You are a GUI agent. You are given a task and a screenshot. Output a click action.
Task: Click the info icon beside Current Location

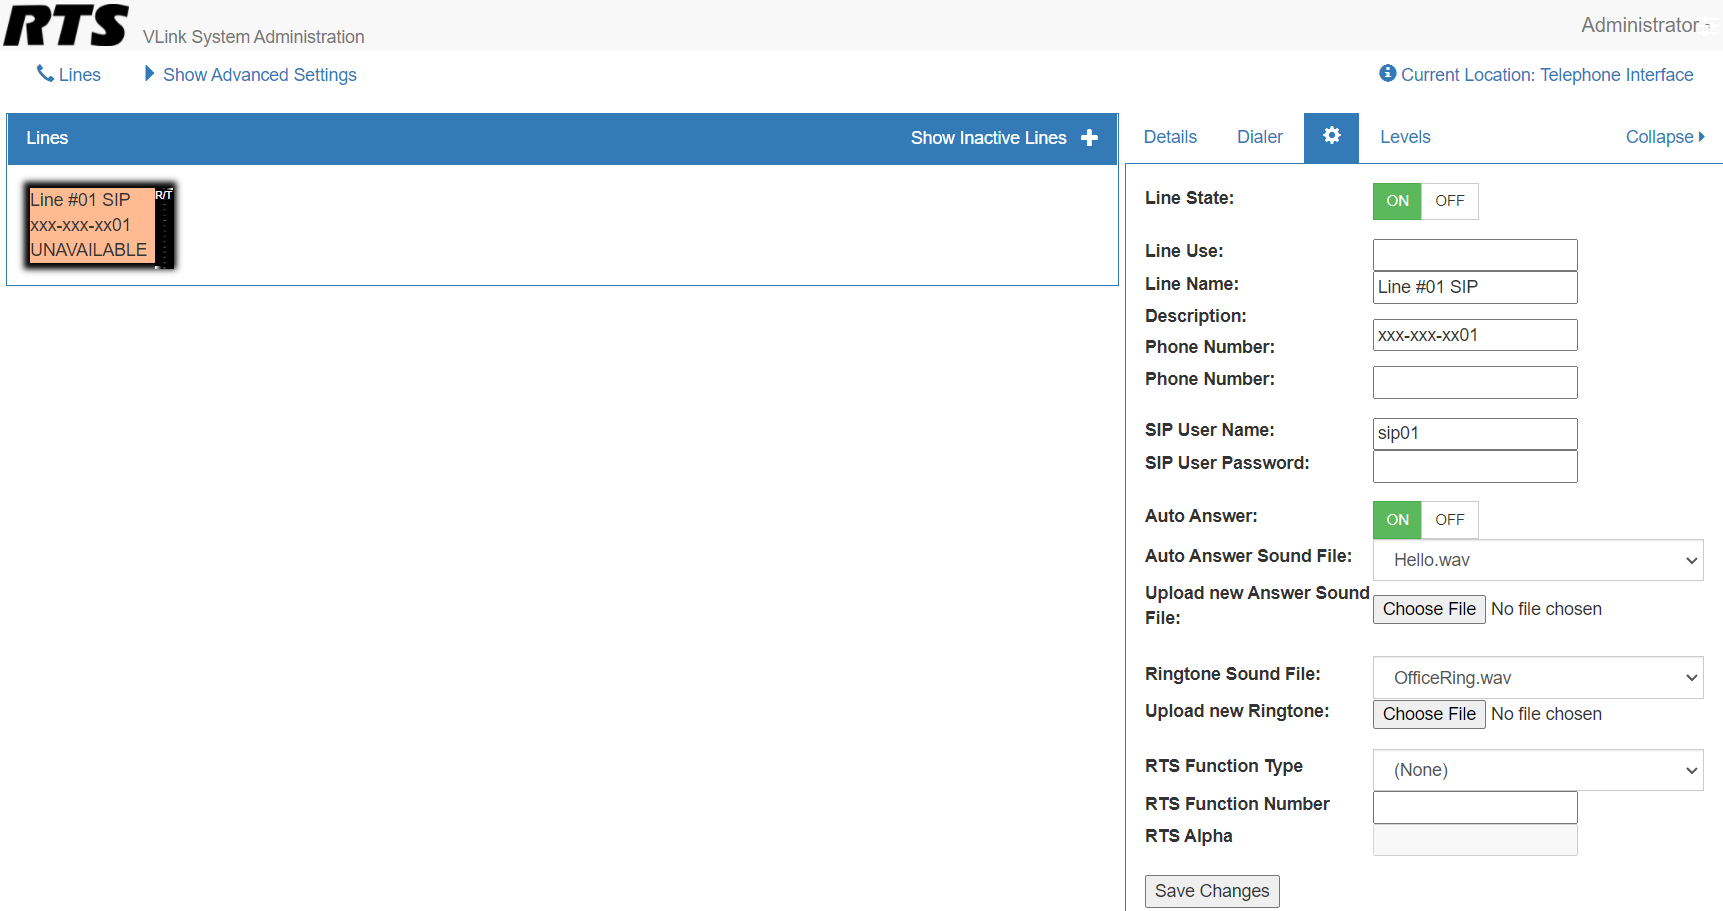pos(1386,74)
